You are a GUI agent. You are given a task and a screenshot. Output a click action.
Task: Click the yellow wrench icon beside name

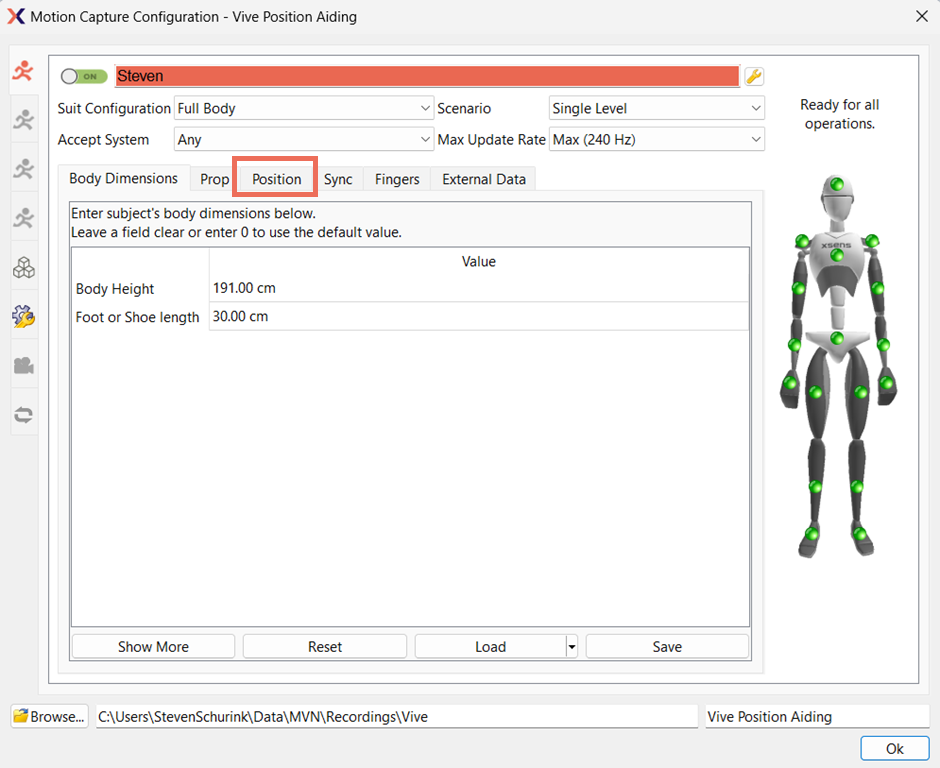[x=754, y=77]
